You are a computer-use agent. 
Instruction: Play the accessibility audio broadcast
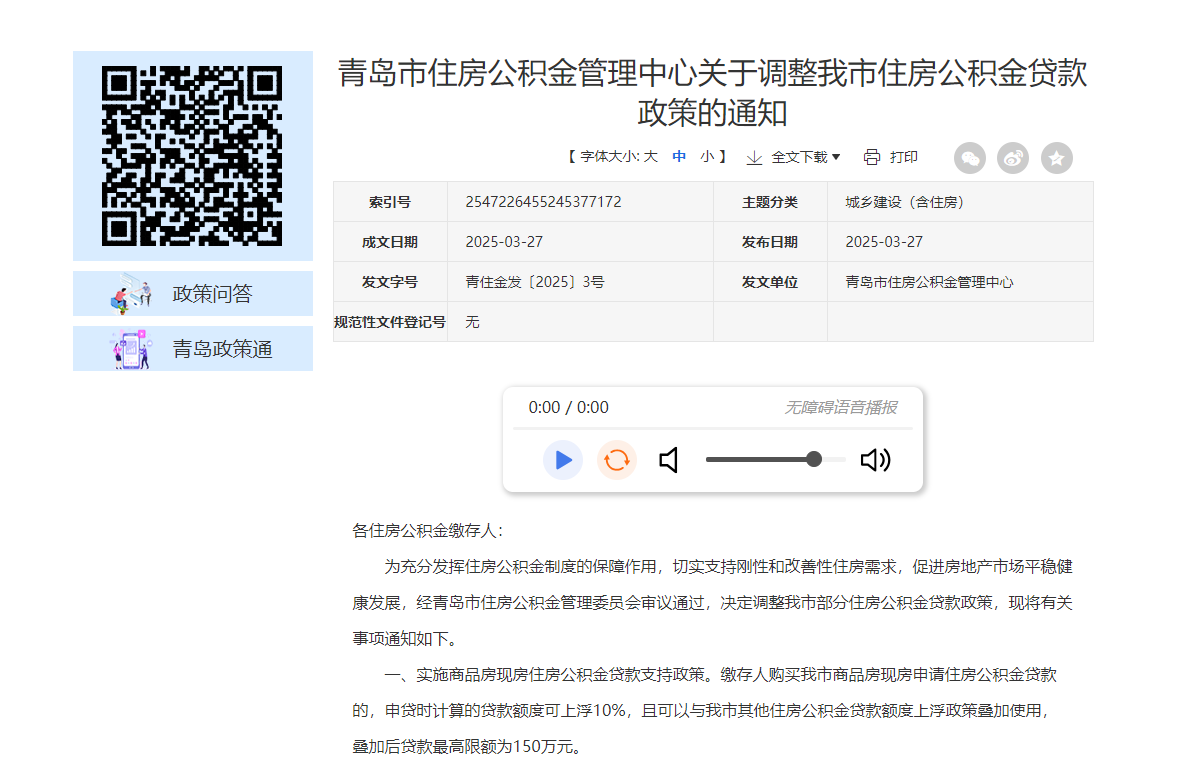click(x=563, y=460)
